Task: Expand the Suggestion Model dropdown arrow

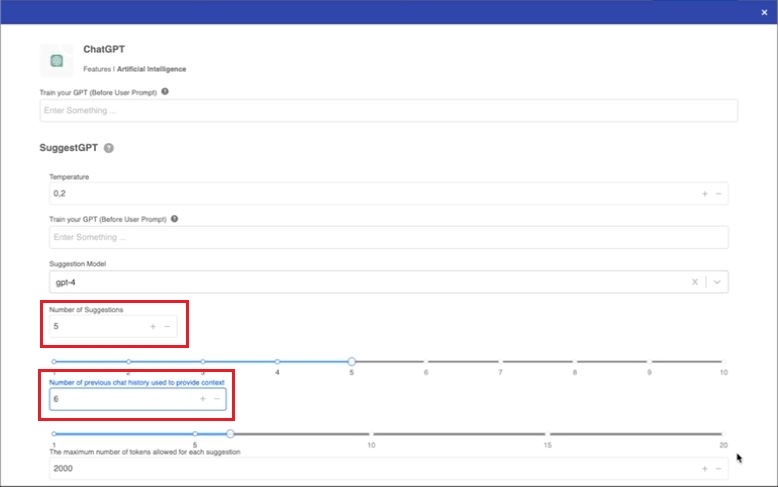Action: click(717, 282)
